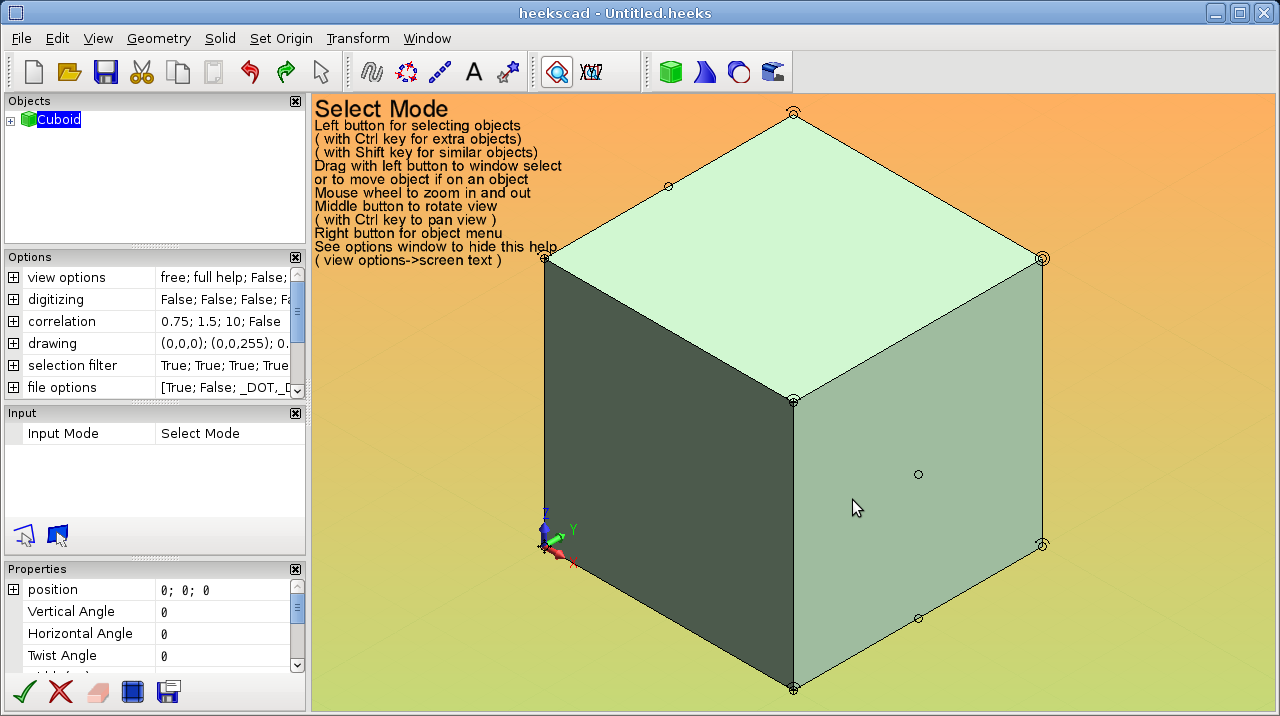Cancel property changes with the red X

point(60,691)
